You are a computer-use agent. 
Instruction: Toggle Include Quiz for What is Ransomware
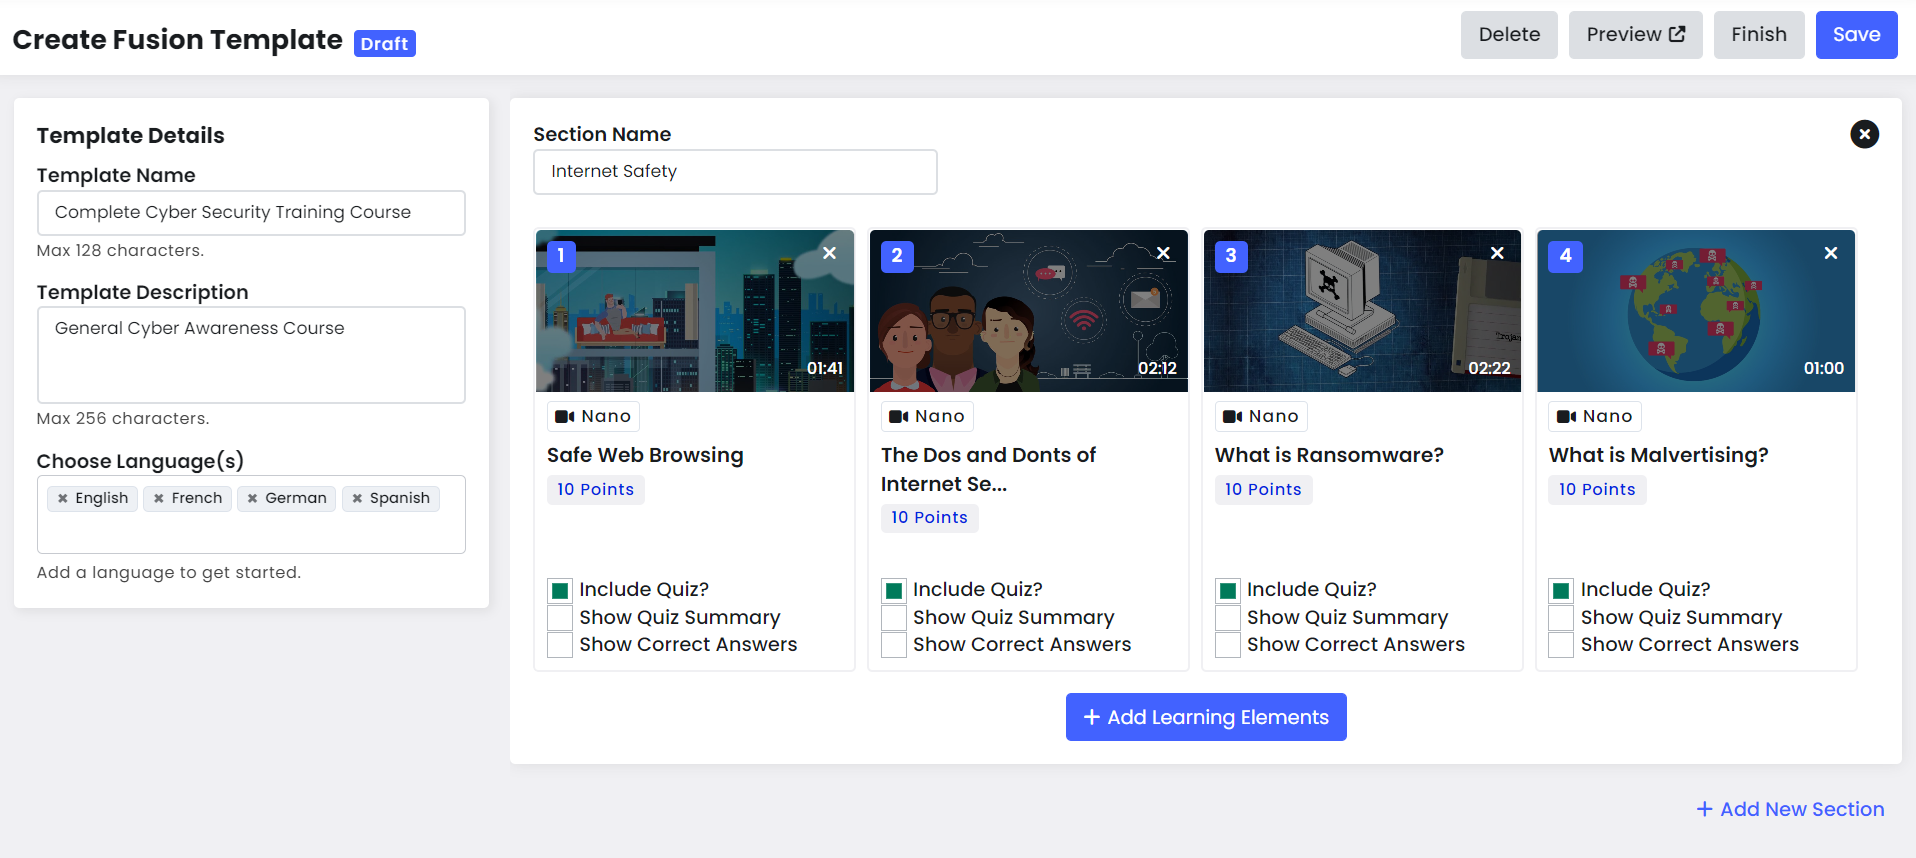coord(1228,590)
